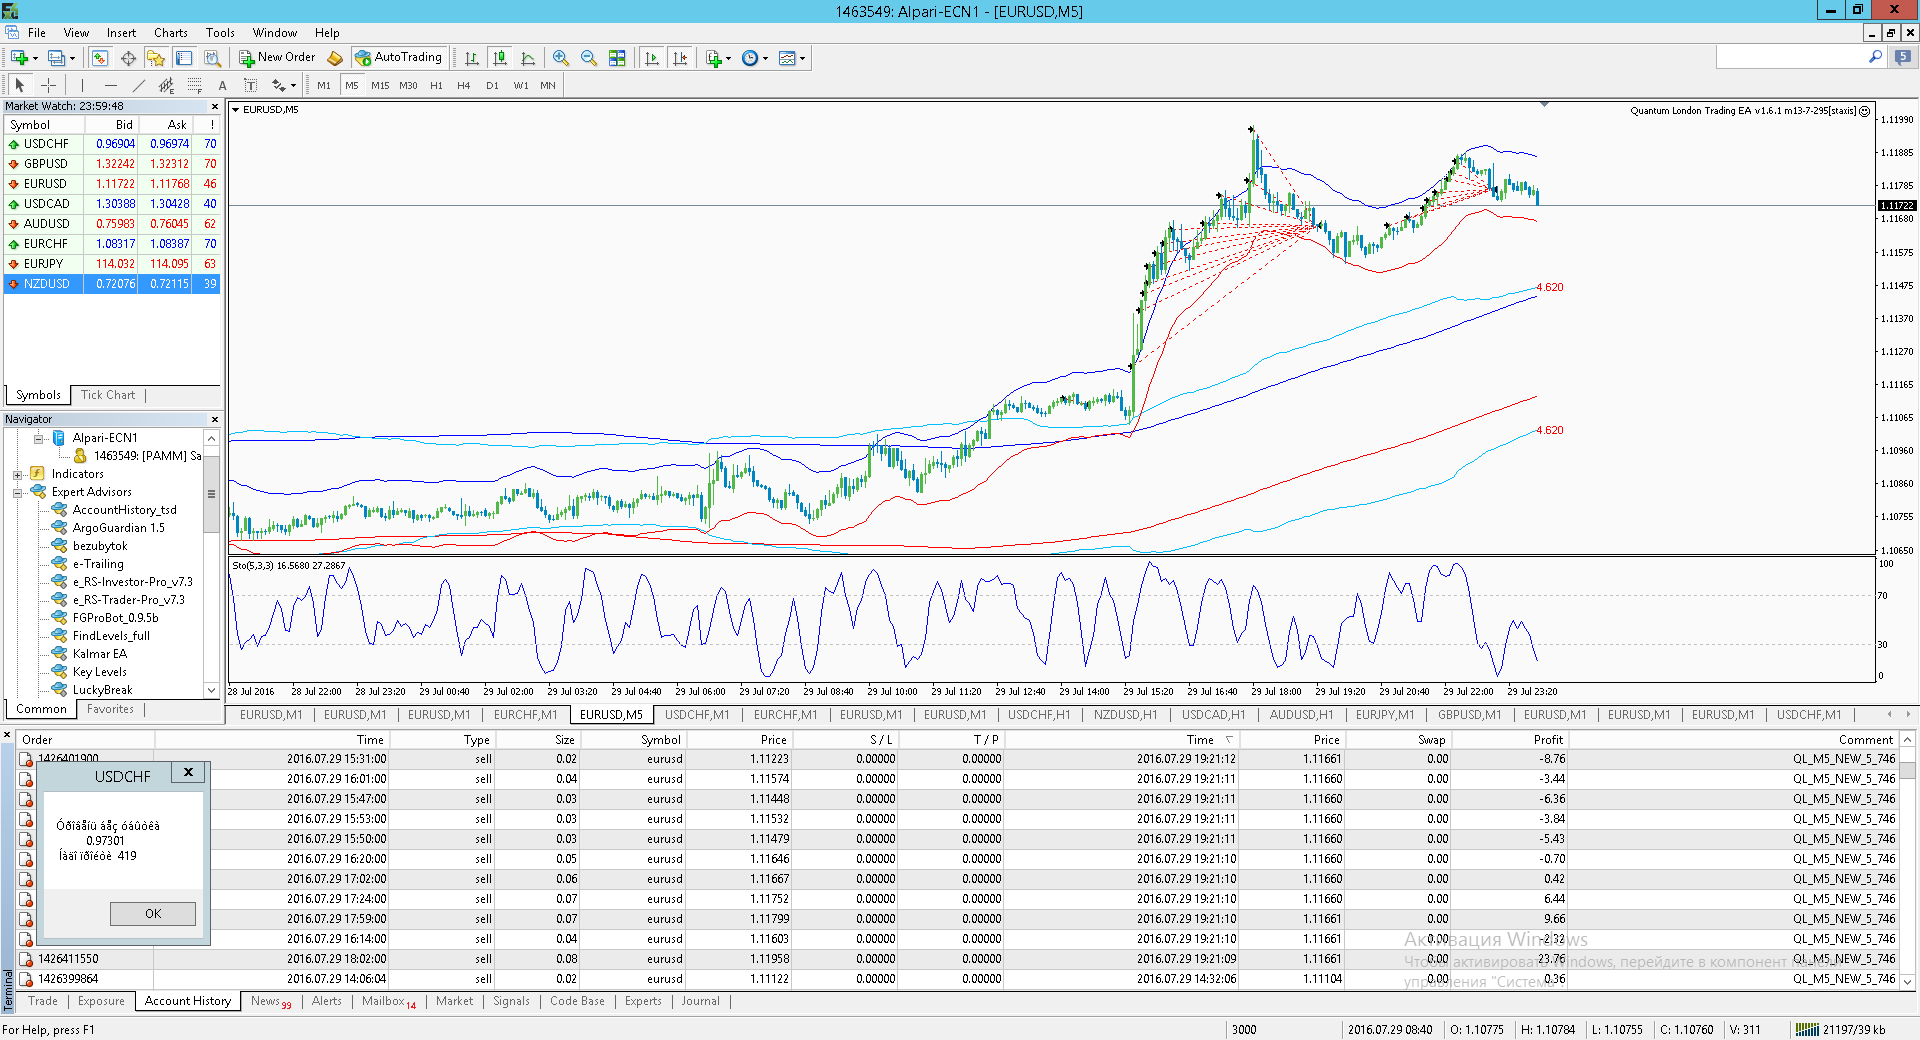1920x1040 pixels.
Task: Expand the Indicators tree node
Action: coord(17,474)
